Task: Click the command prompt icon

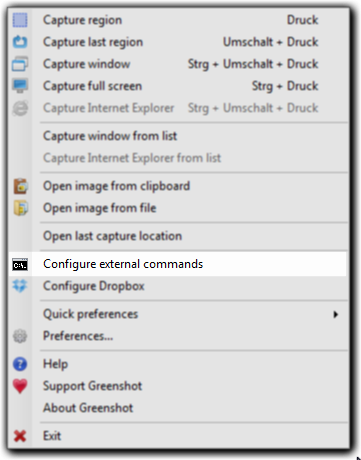Action: [20, 264]
